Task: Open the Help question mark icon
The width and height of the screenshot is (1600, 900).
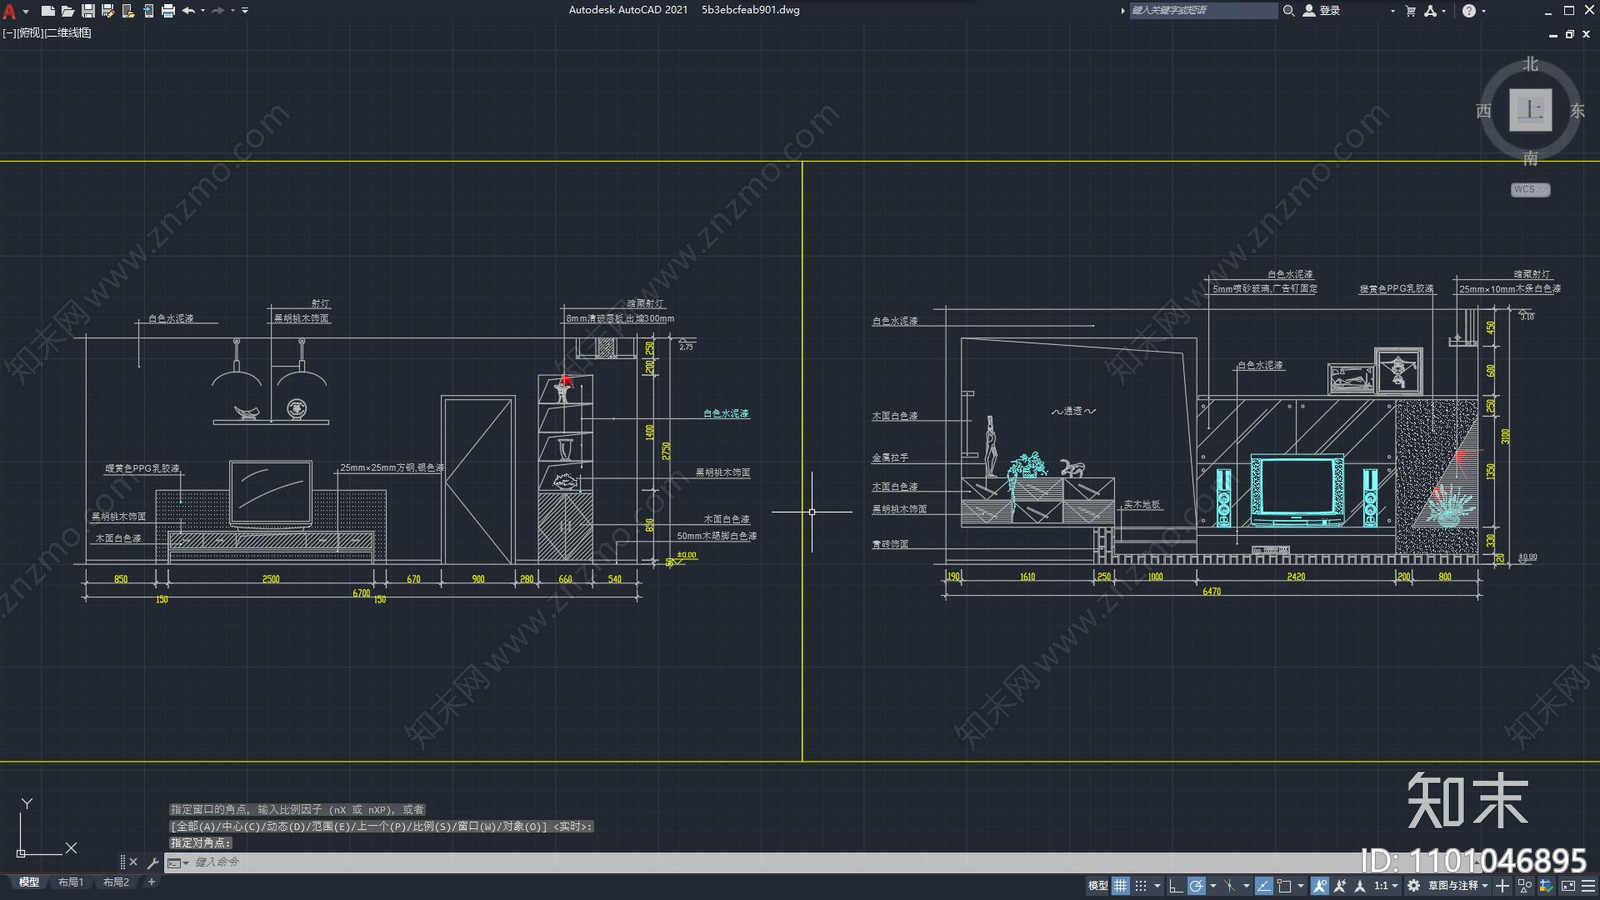Action: pos(1468,10)
